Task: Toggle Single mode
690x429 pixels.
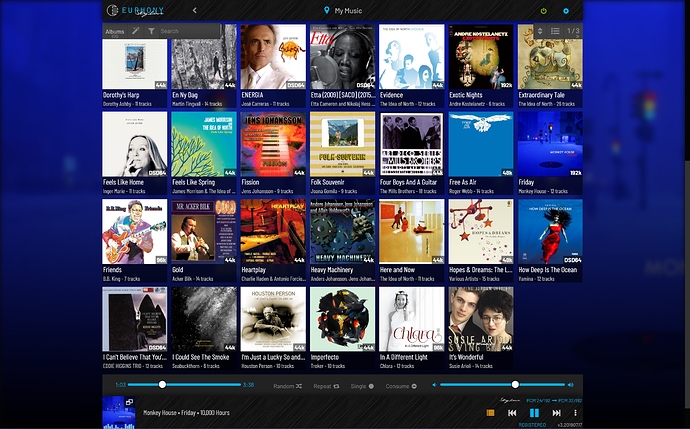Action: [x=362, y=386]
